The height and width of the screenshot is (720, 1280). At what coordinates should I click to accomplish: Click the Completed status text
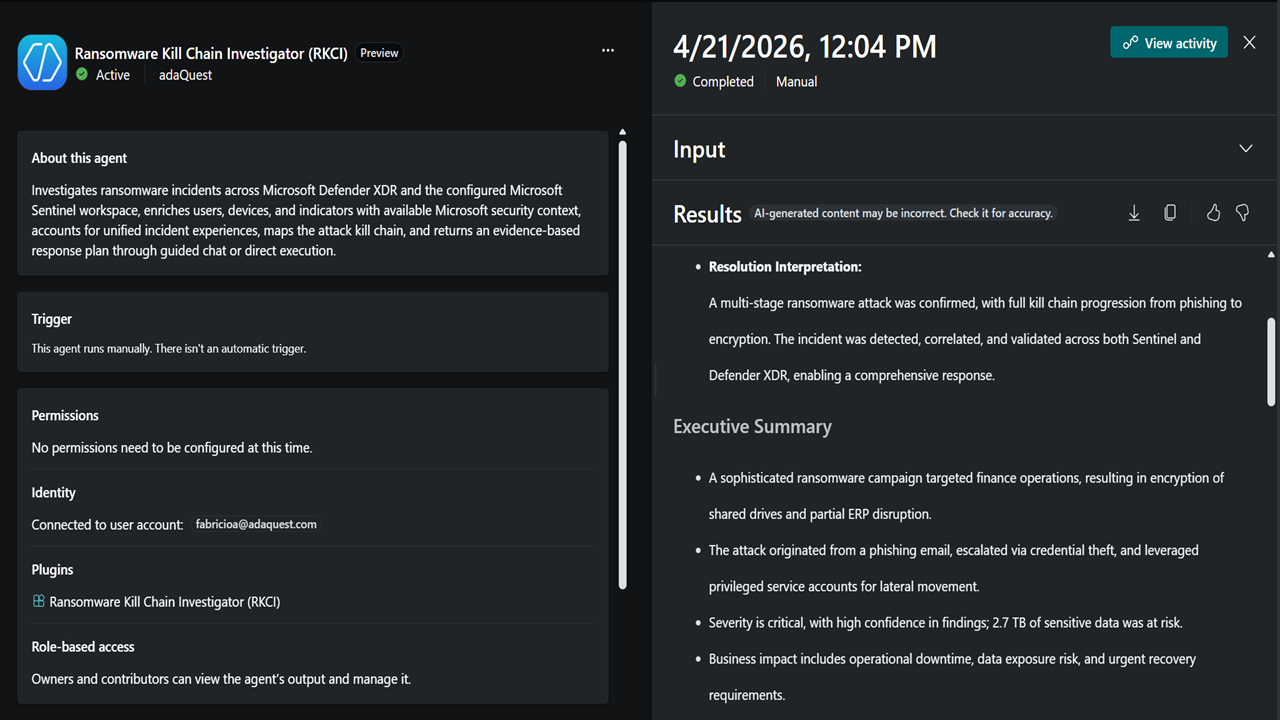click(x=723, y=82)
